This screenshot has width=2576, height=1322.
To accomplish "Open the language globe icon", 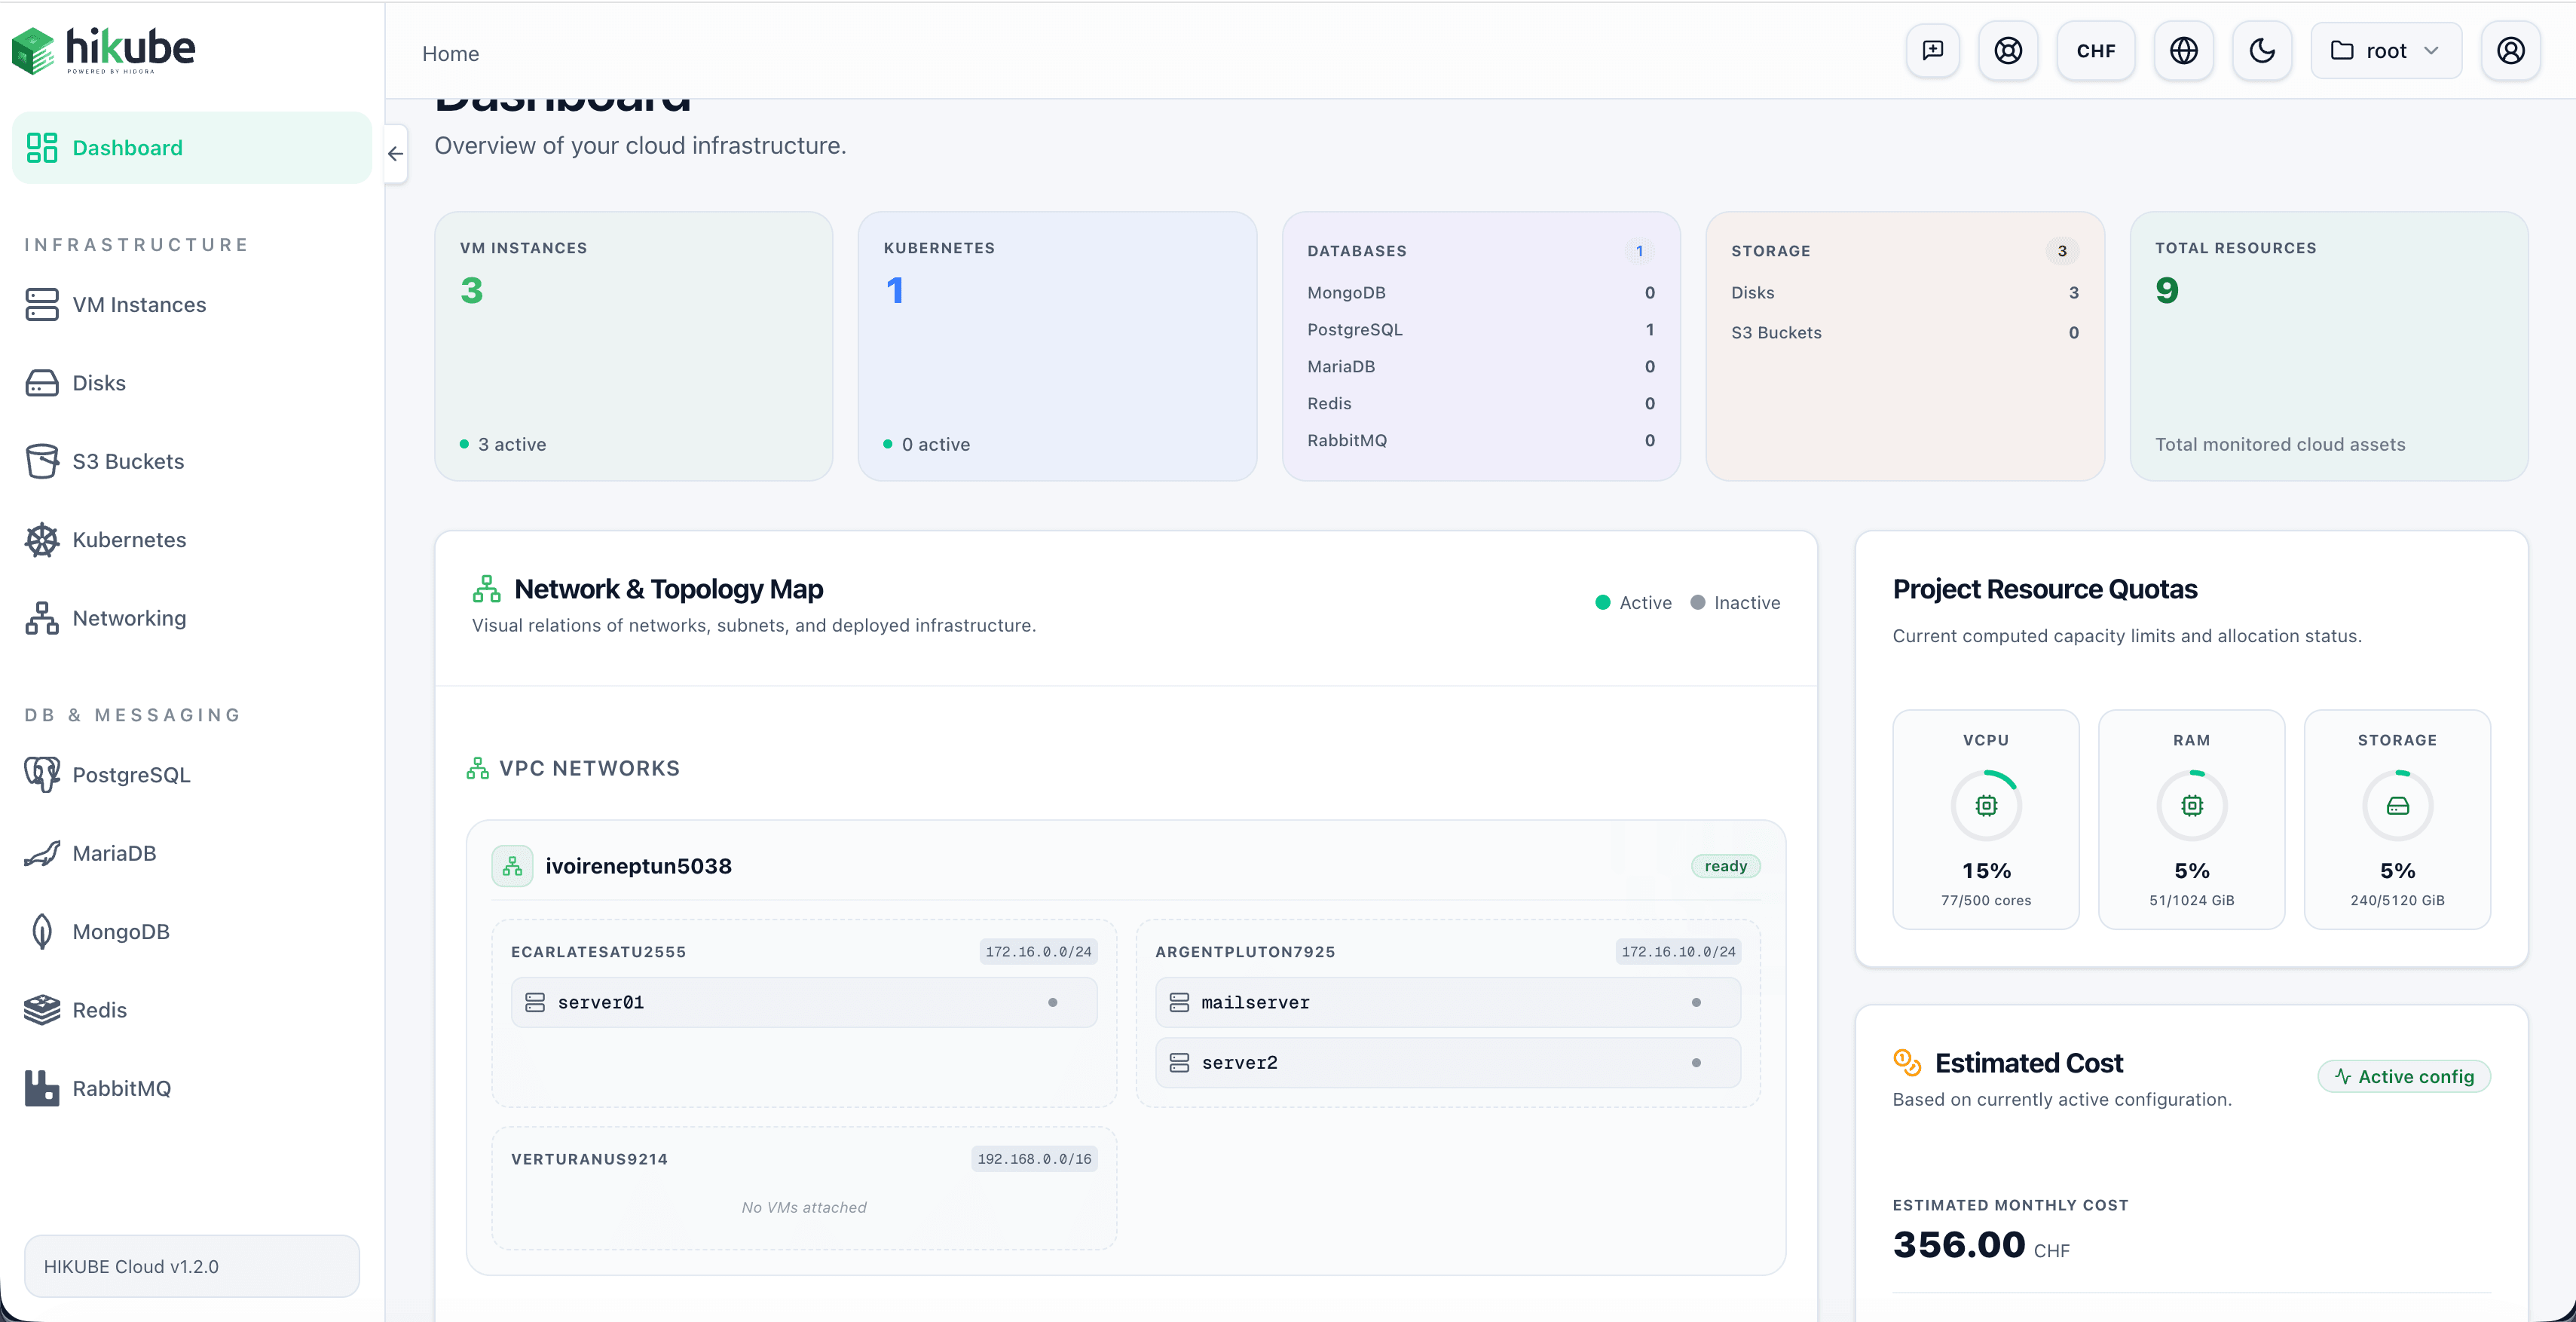I will pyautogui.click(x=2184, y=50).
